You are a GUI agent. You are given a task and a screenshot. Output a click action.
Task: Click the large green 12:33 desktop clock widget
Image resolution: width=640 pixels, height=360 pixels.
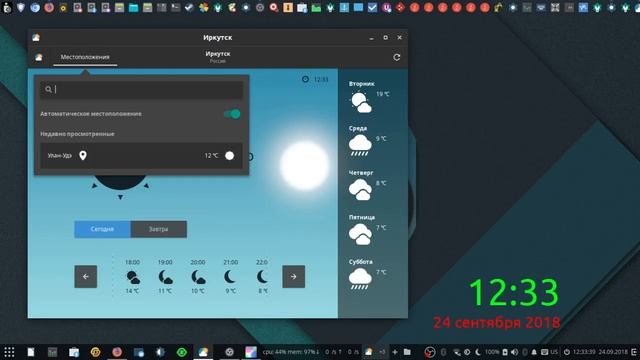[x=514, y=292]
